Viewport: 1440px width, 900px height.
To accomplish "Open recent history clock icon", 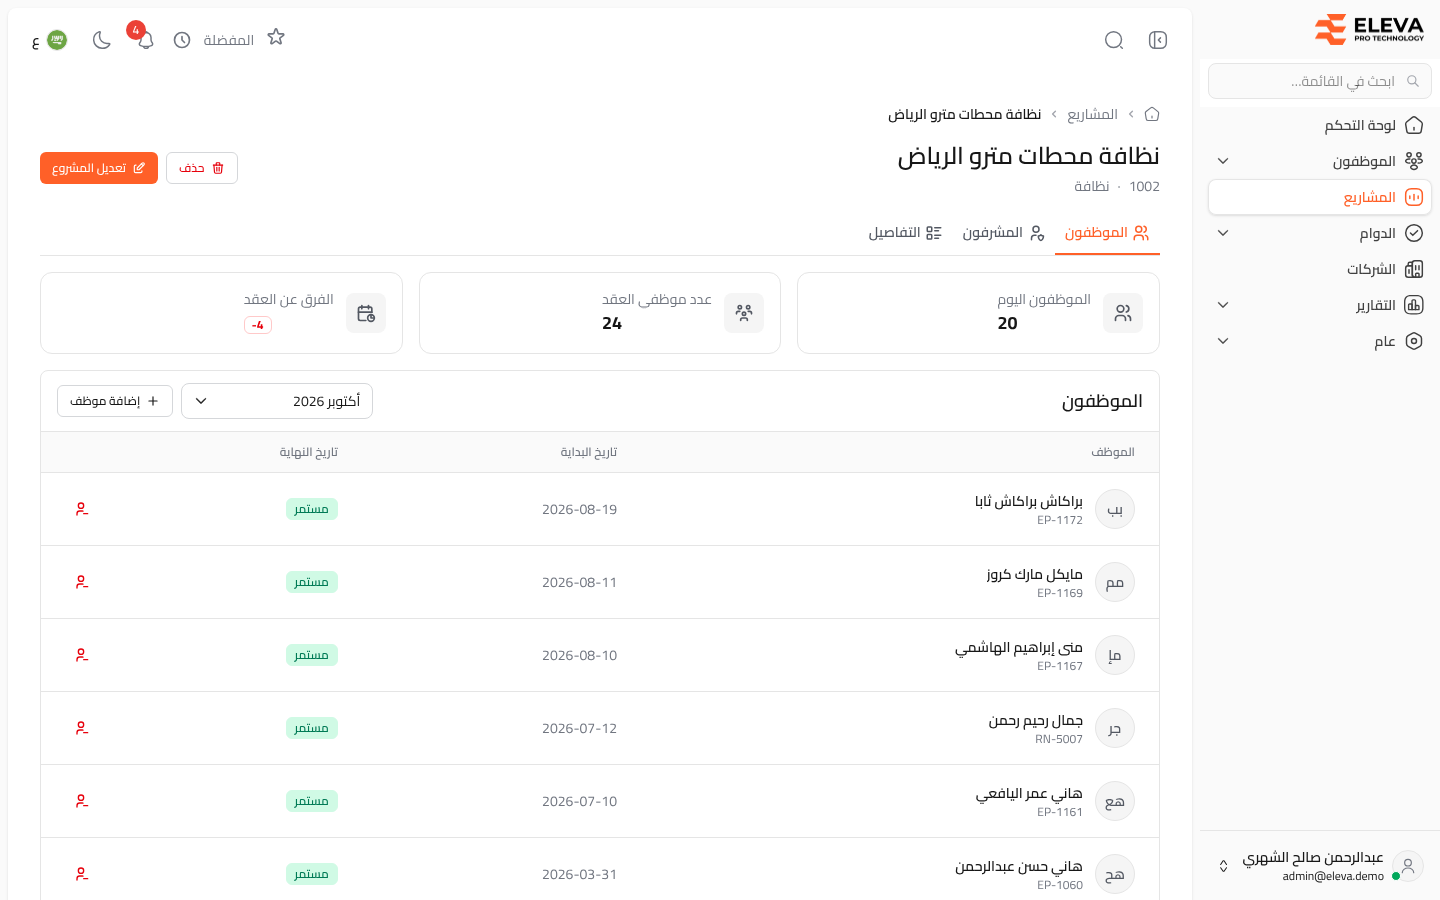I will (x=182, y=40).
